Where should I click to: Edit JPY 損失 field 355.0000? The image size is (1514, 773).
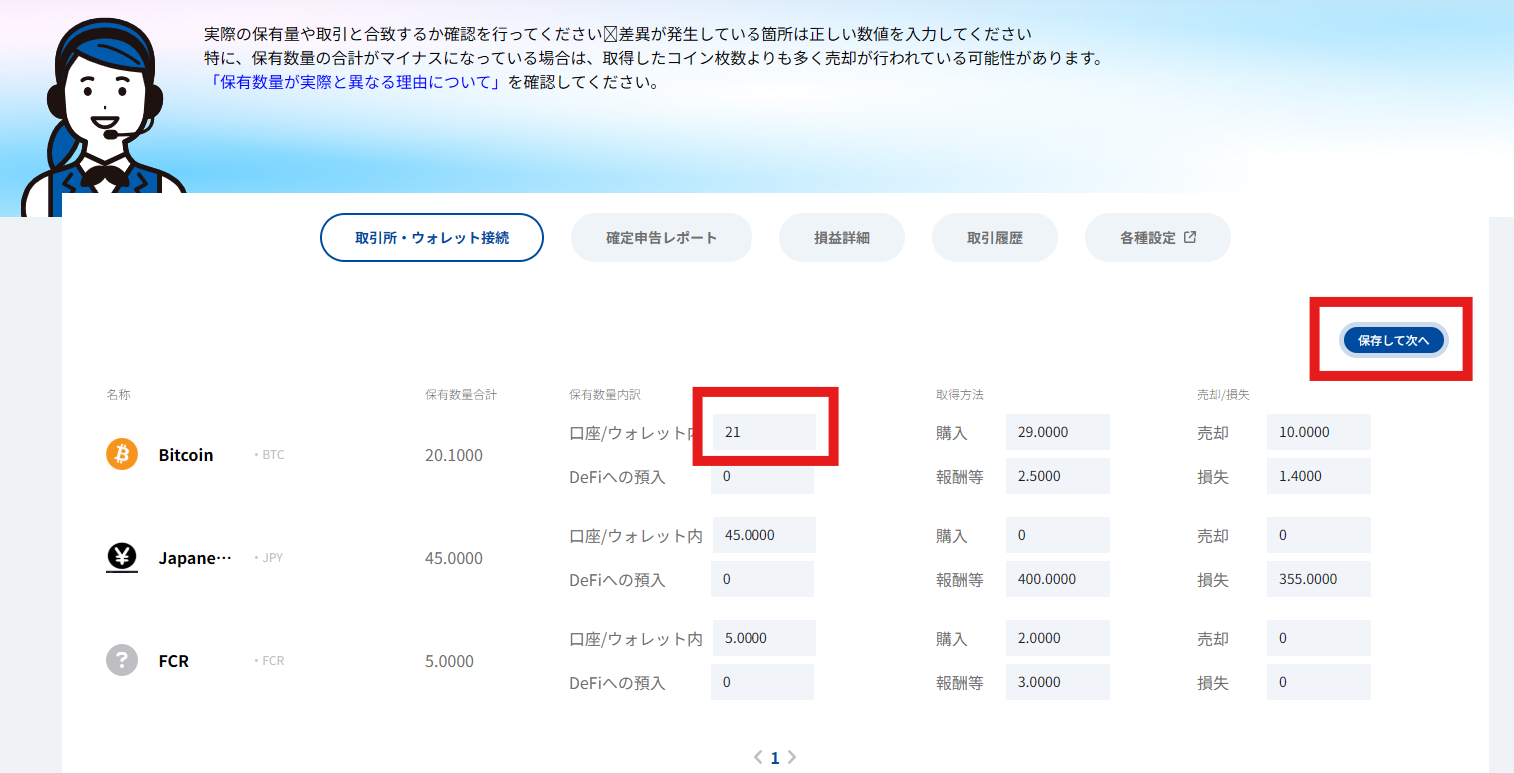pos(1319,579)
